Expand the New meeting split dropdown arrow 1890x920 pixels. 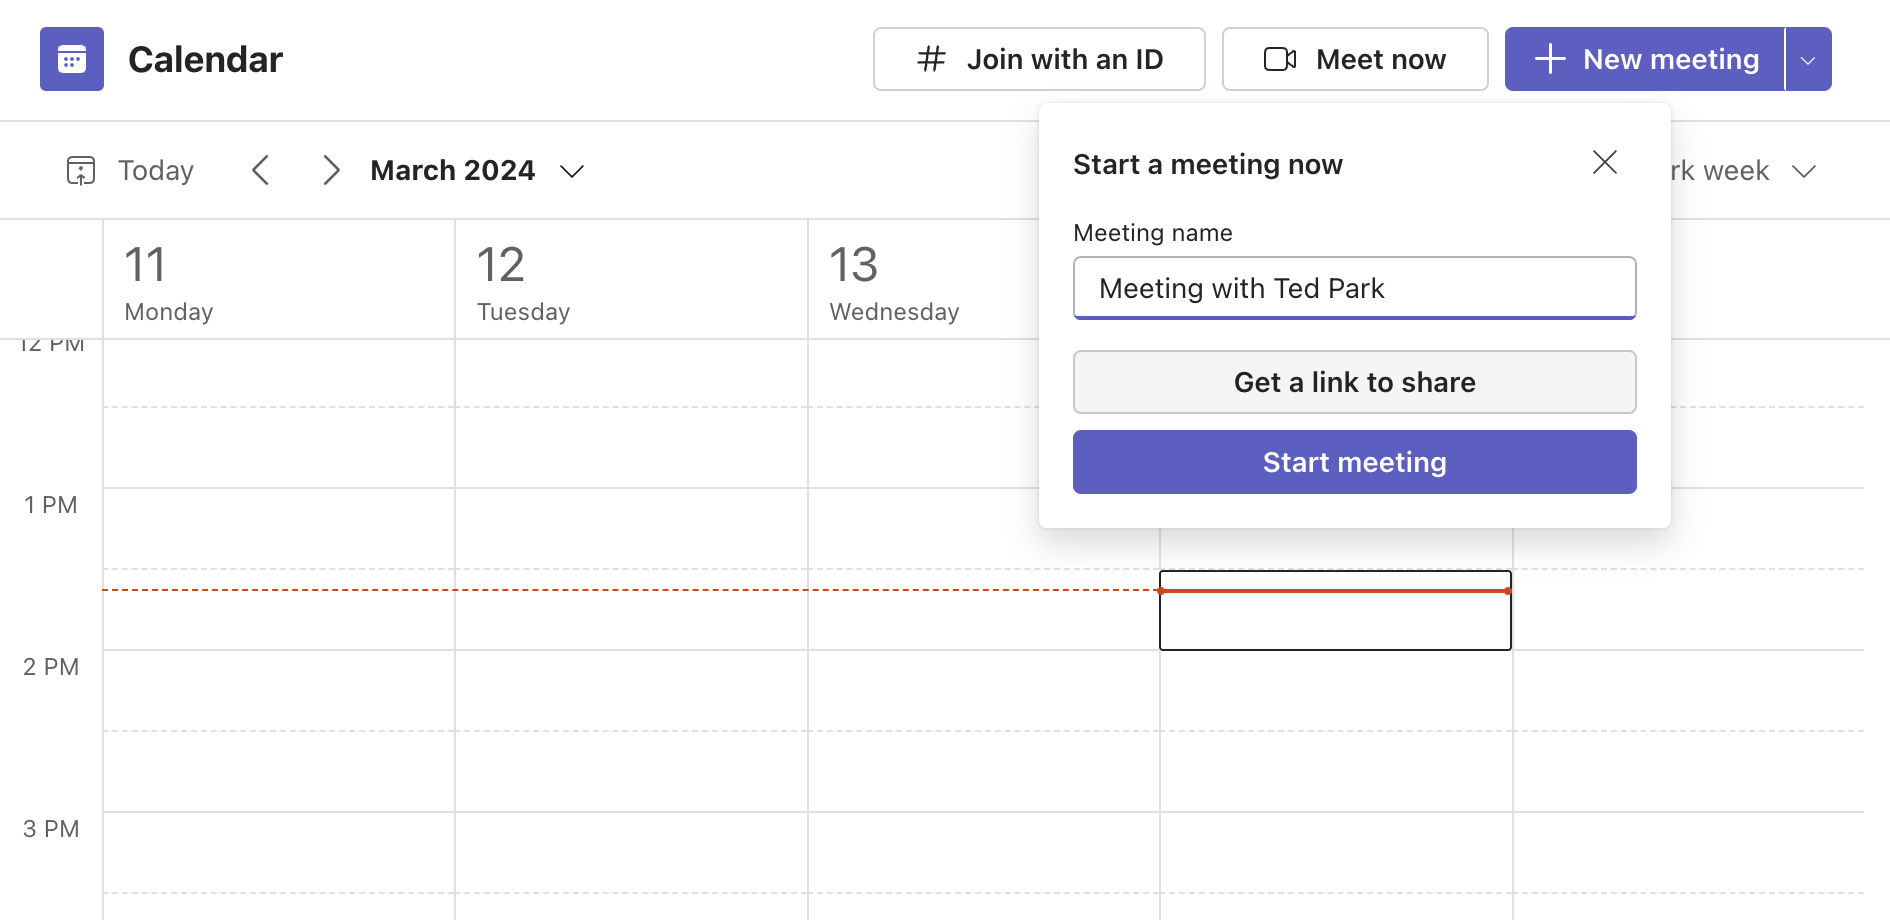tap(1809, 59)
